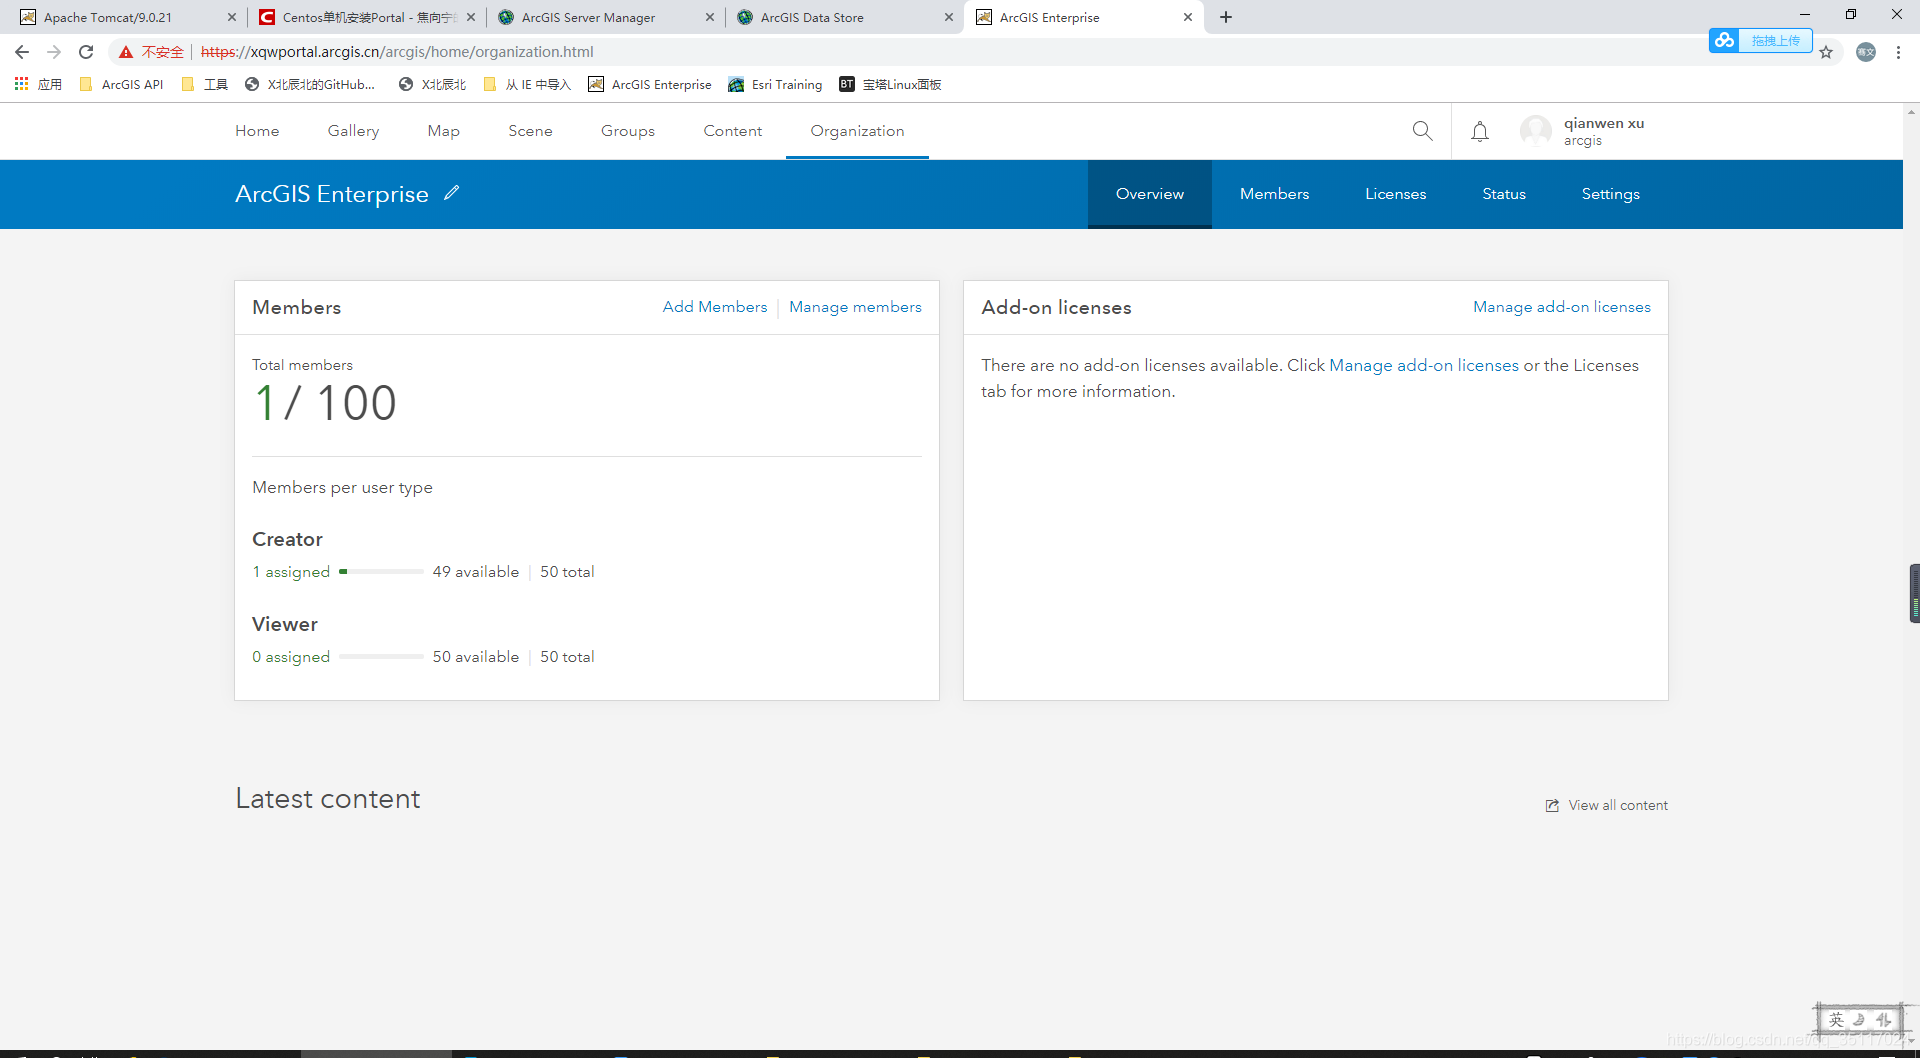Click the ArcGIS Enterprise organization title

332,194
